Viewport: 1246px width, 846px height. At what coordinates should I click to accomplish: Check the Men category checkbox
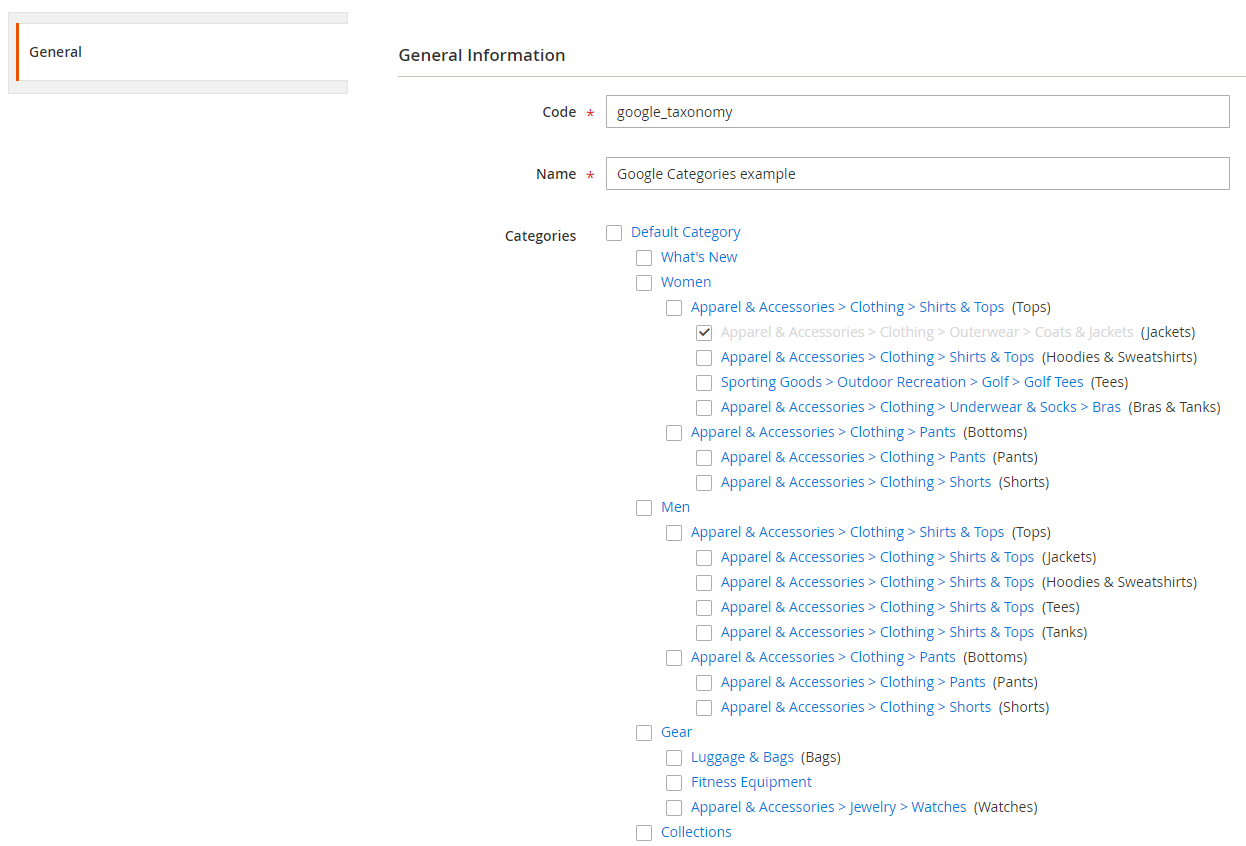(x=644, y=508)
